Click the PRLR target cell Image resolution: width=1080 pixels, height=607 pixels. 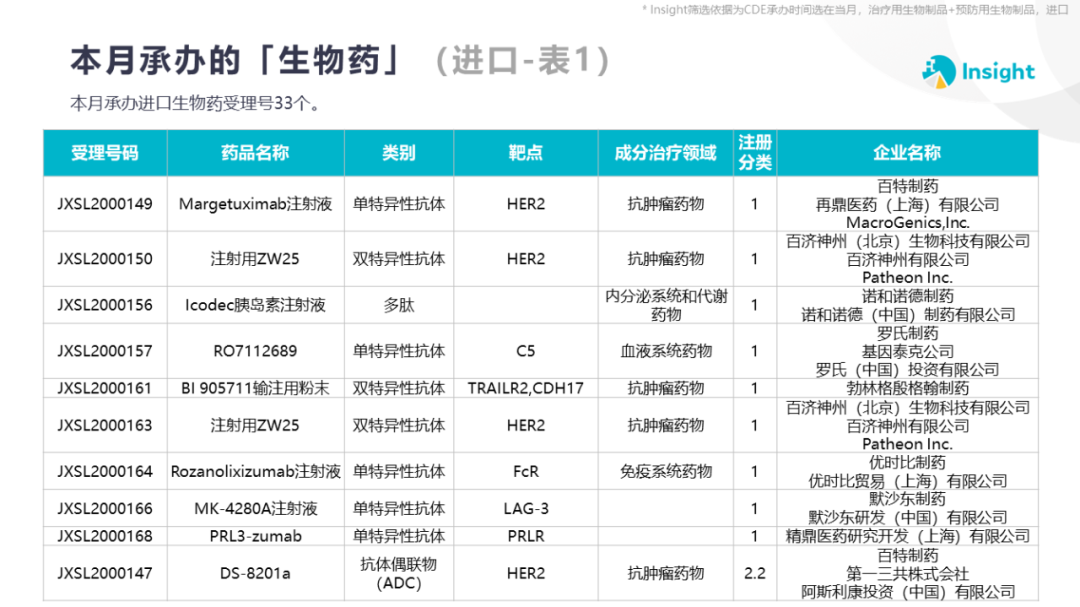click(x=526, y=537)
